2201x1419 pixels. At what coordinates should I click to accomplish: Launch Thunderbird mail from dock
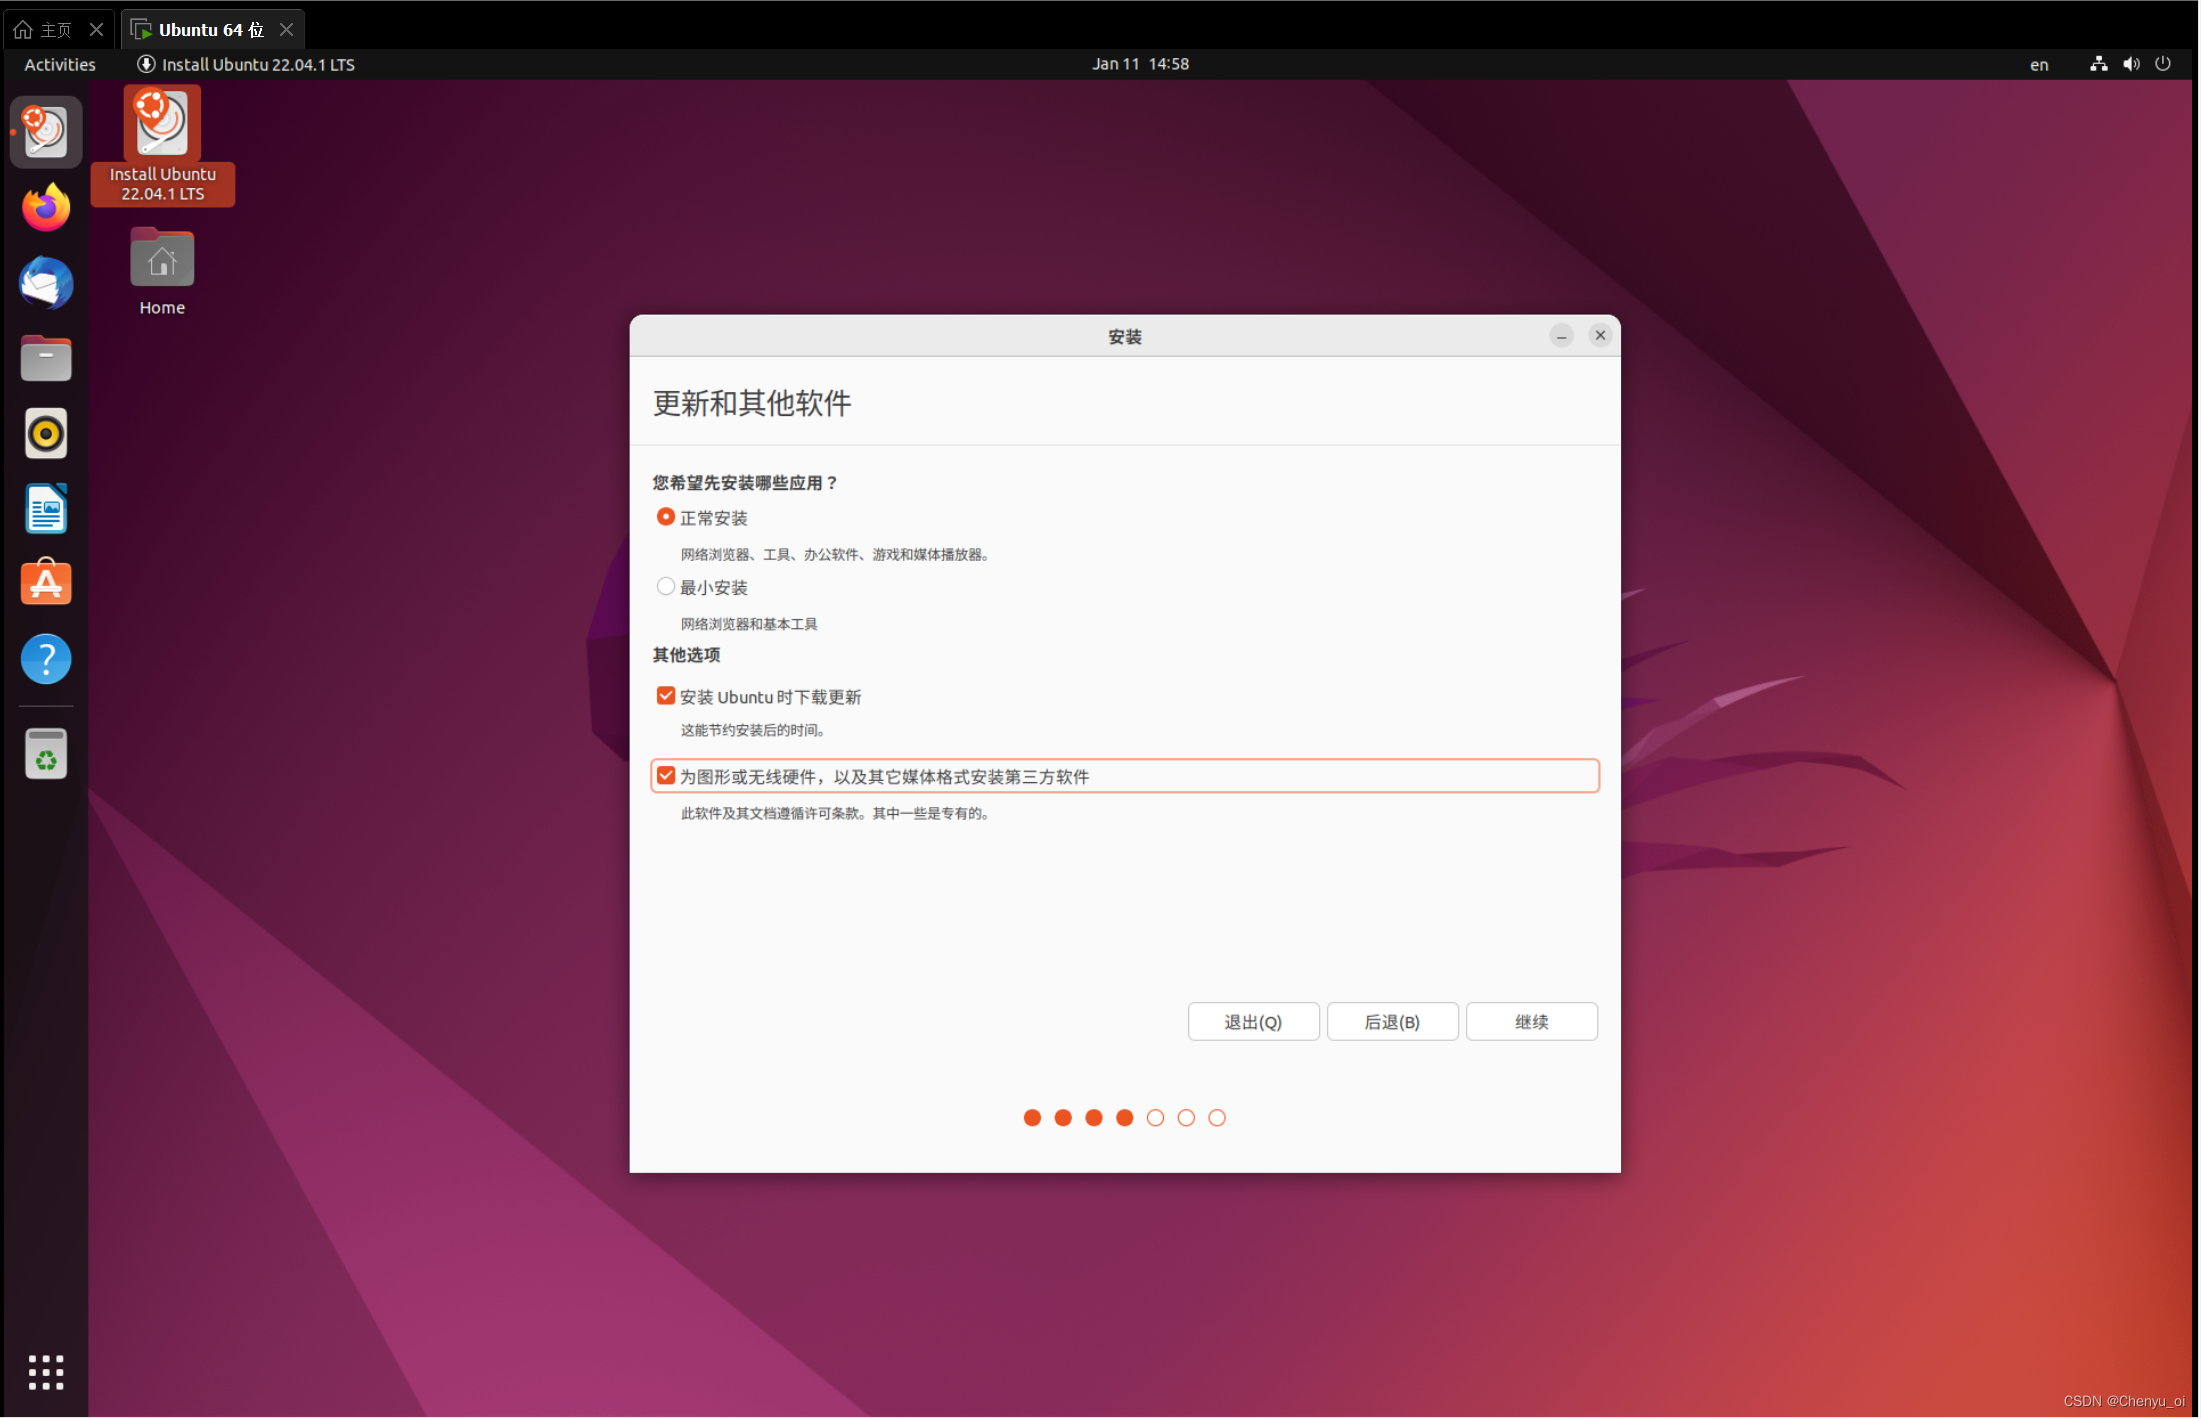(46, 284)
